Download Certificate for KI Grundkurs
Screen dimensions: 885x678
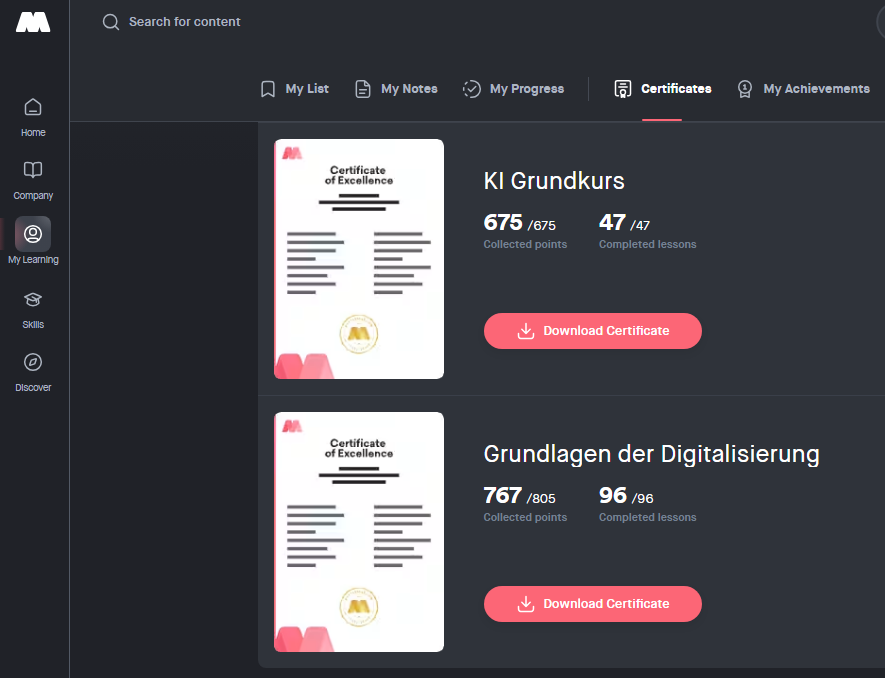[x=593, y=331]
